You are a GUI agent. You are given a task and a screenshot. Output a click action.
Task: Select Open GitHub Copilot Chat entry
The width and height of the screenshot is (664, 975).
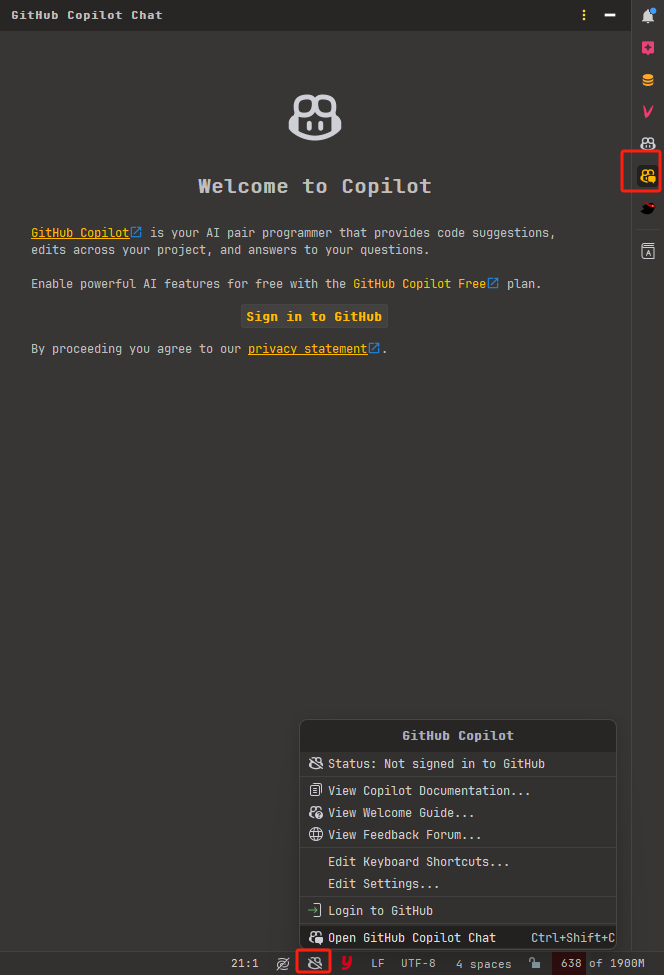click(458, 938)
